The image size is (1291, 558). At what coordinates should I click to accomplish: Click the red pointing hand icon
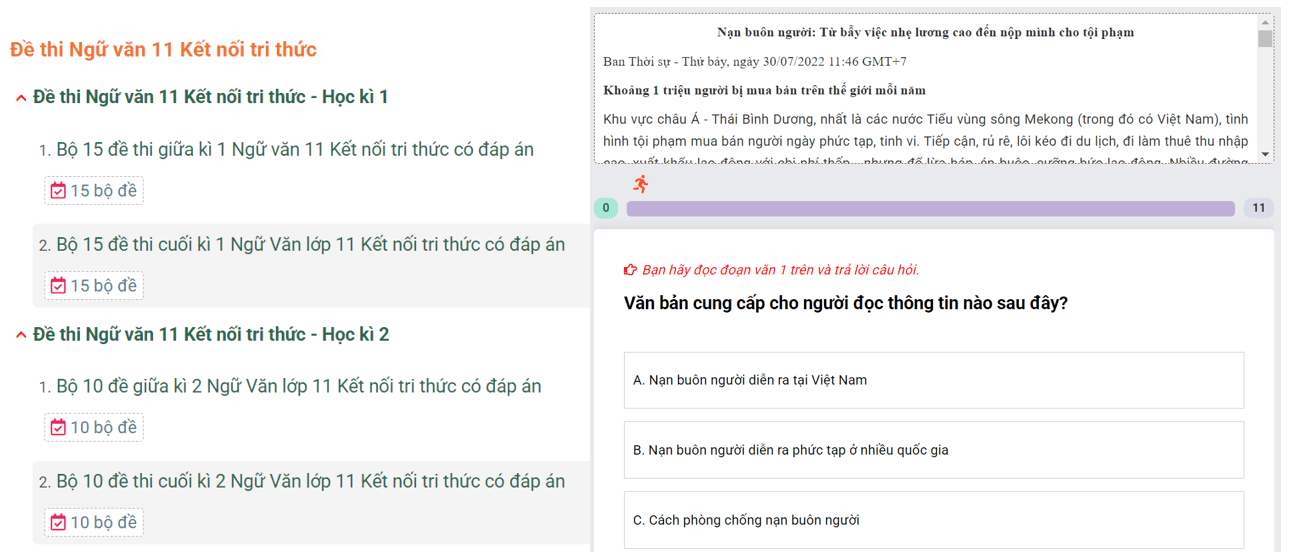630,270
